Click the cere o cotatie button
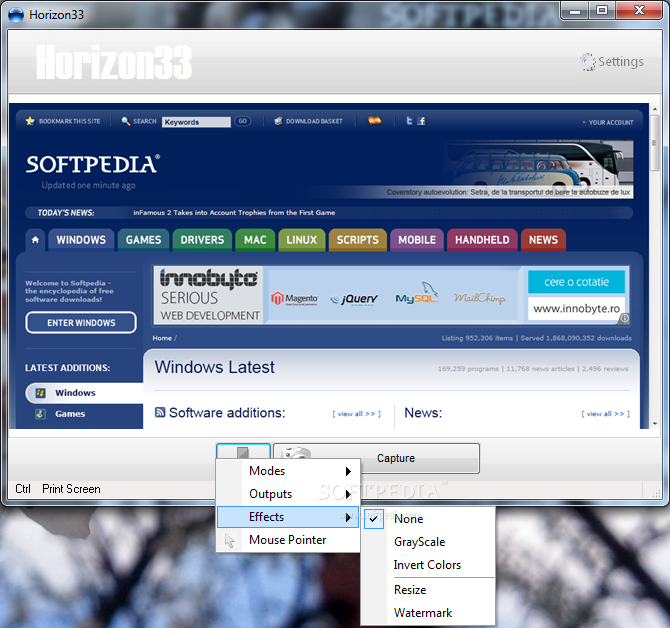The image size is (670, 628). pyautogui.click(x=576, y=282)
